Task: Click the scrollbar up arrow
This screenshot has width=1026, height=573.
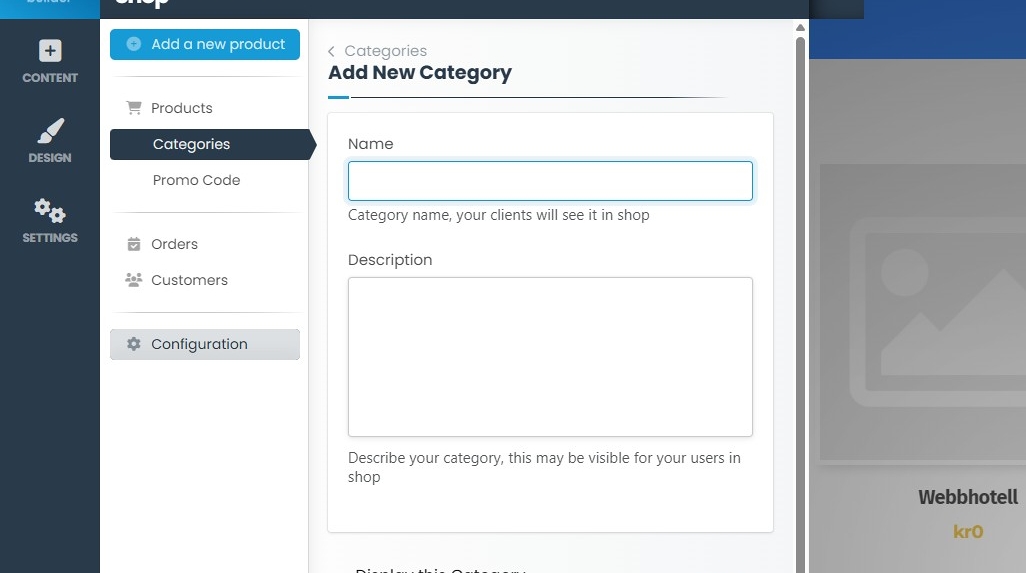Action: point(800,27)
